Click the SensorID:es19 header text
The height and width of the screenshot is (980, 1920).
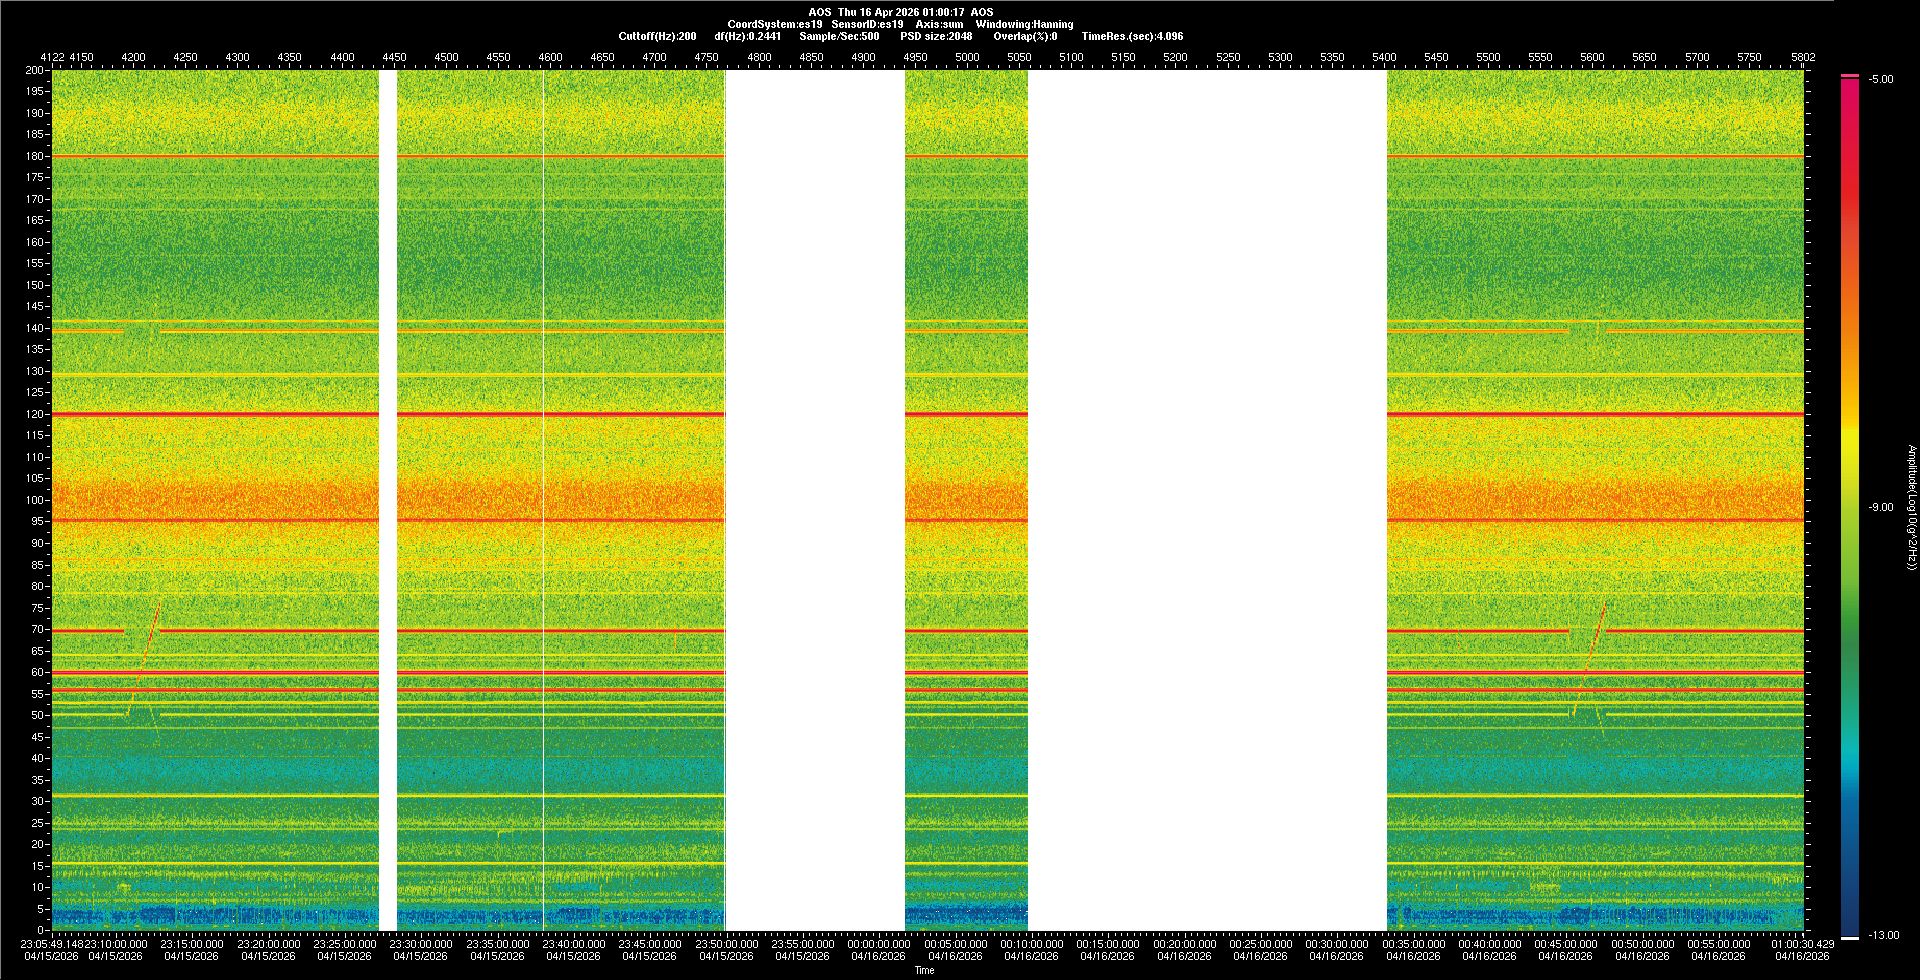point(867,24)
